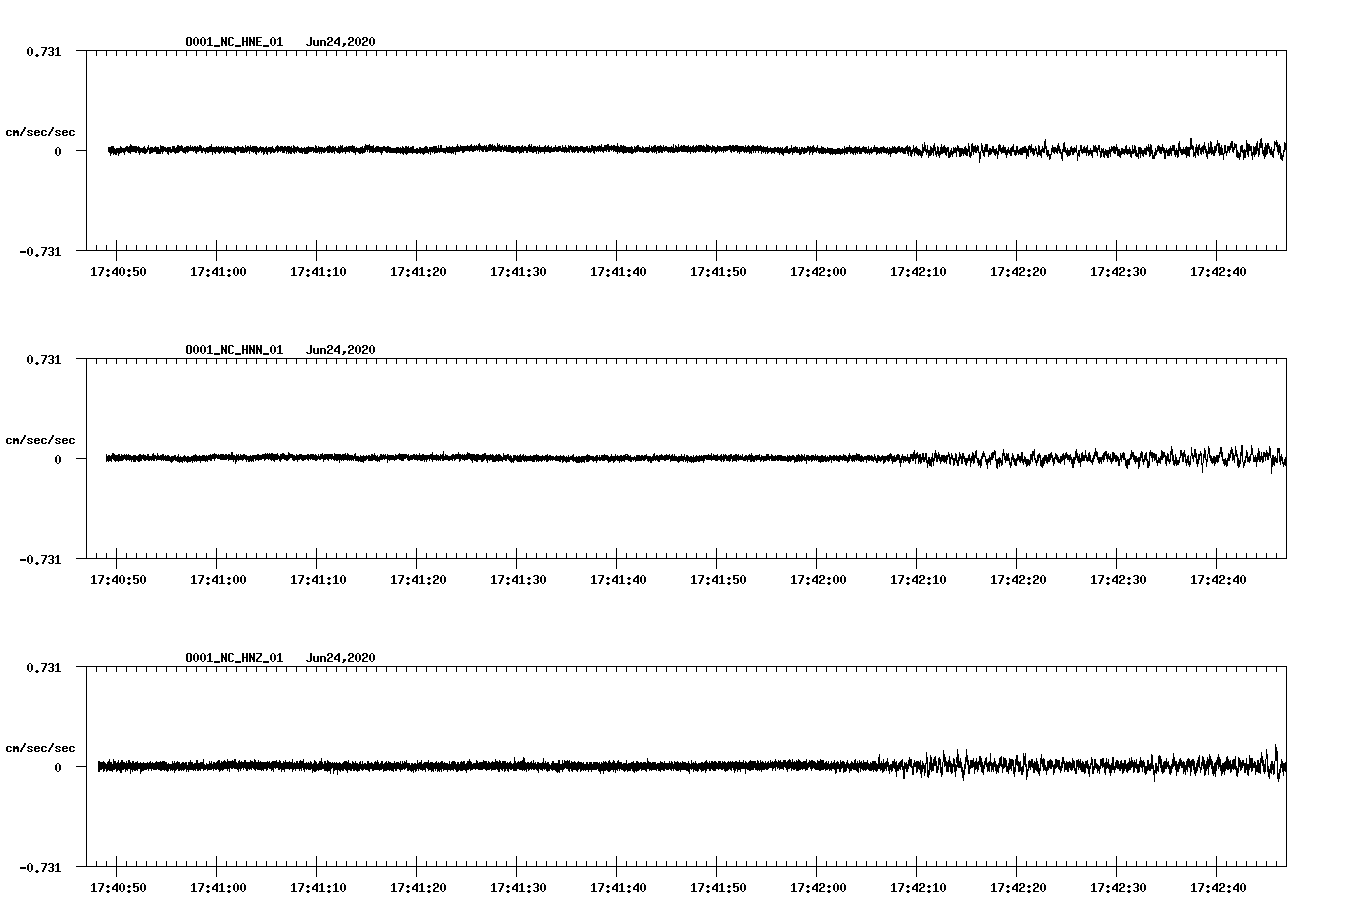This screenshot has width=1358, height=924.
Task: Pick 17:42:20 beneath the HNZ vertical trace
Action: pyautogui.click(x=1018, y=887)
